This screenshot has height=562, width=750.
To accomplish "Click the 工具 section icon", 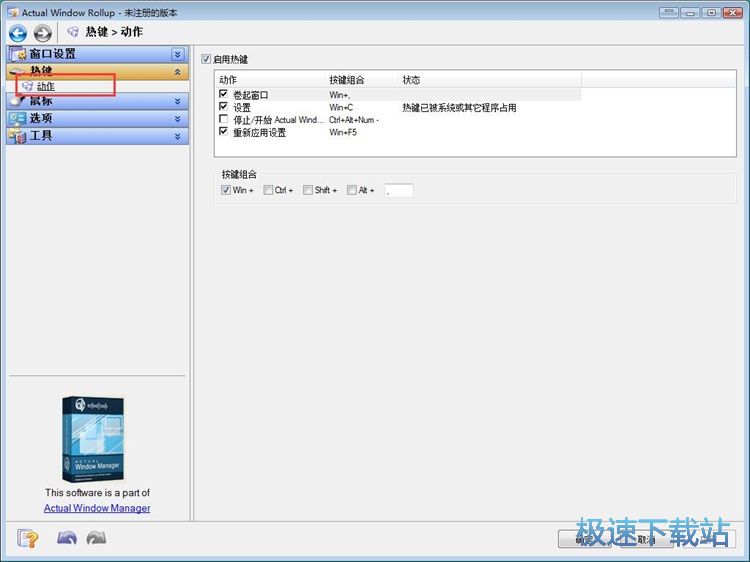I will 17,135.
